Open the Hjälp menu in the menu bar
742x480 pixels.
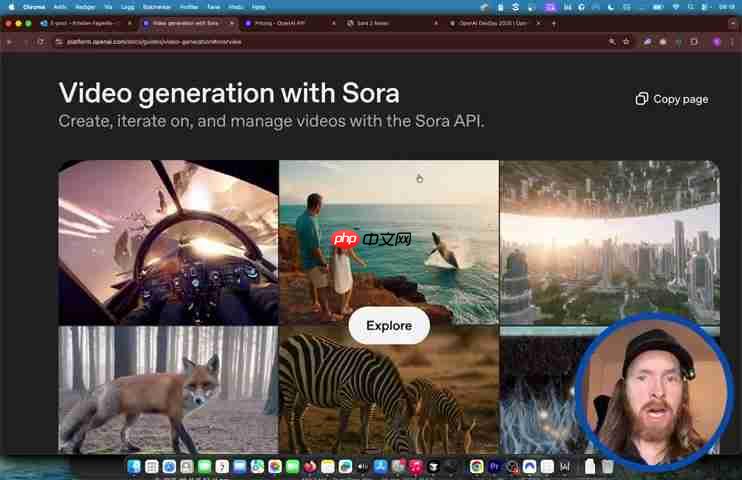pyautogui.click(x=258, y=7)
